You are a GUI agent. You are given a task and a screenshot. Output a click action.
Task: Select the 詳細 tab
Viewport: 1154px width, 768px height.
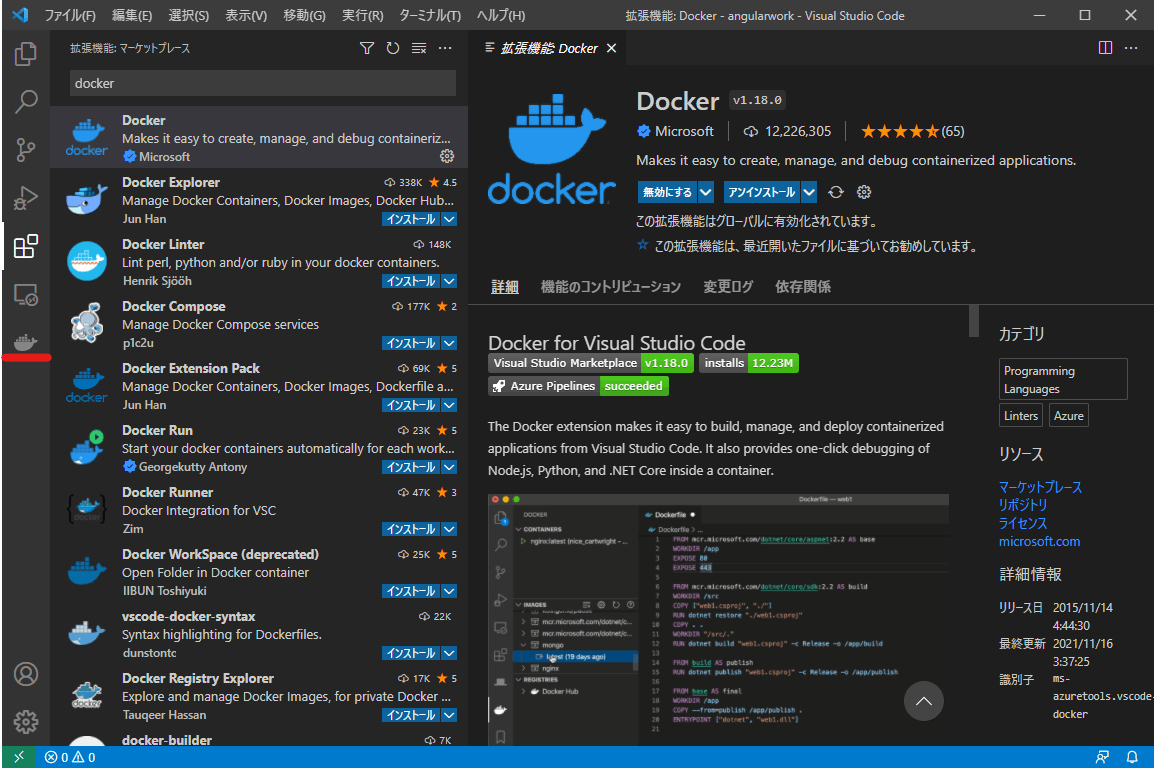click(505, 287)
